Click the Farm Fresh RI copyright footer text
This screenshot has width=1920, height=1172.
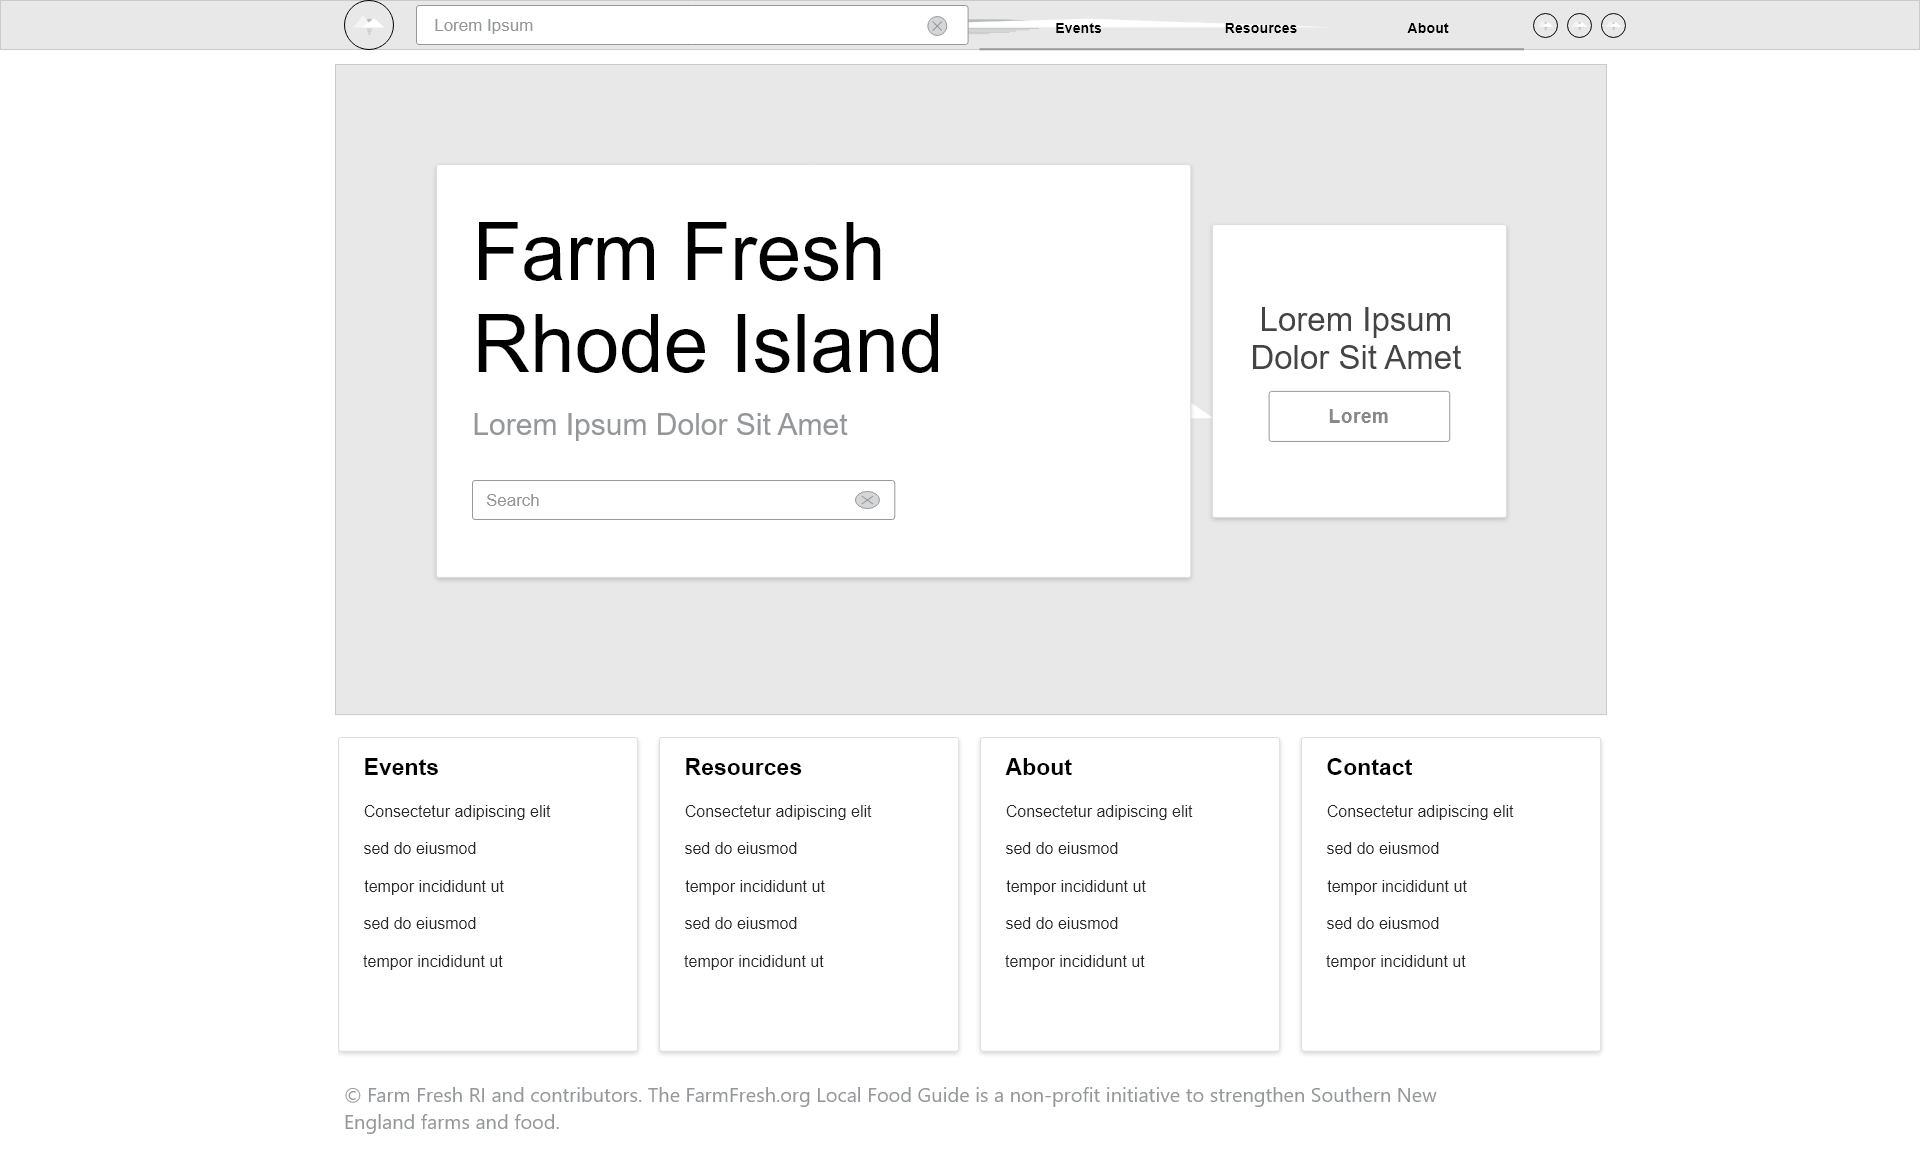click(890, 1108)
